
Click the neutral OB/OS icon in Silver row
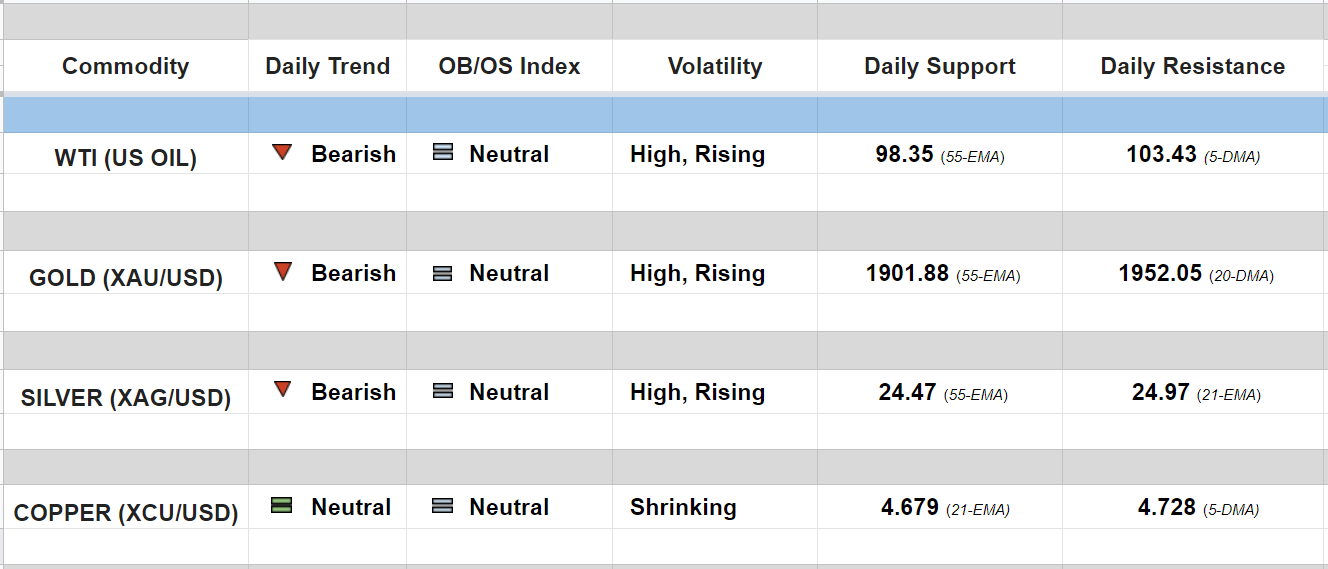pyautogui.click(x=443, y=392)
